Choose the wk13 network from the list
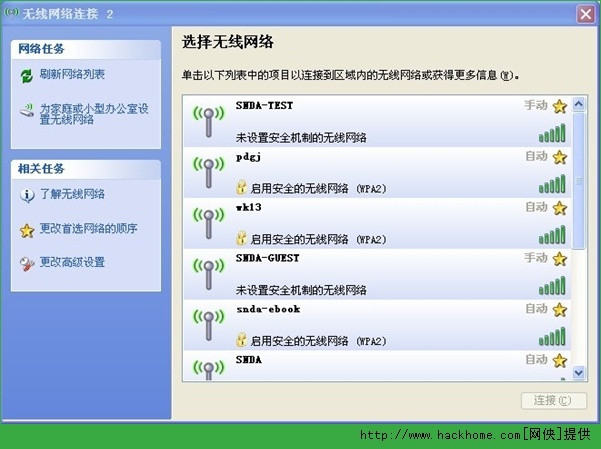Screen dimensions: 601x449 pyautogui.click(x=380, y=222)
